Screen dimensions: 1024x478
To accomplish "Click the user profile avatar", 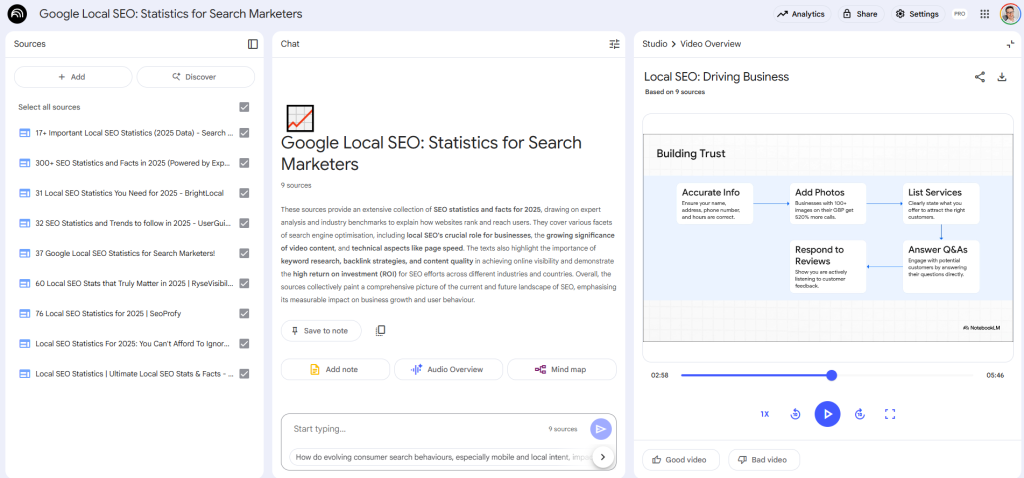I will (x=1010, y=14).
